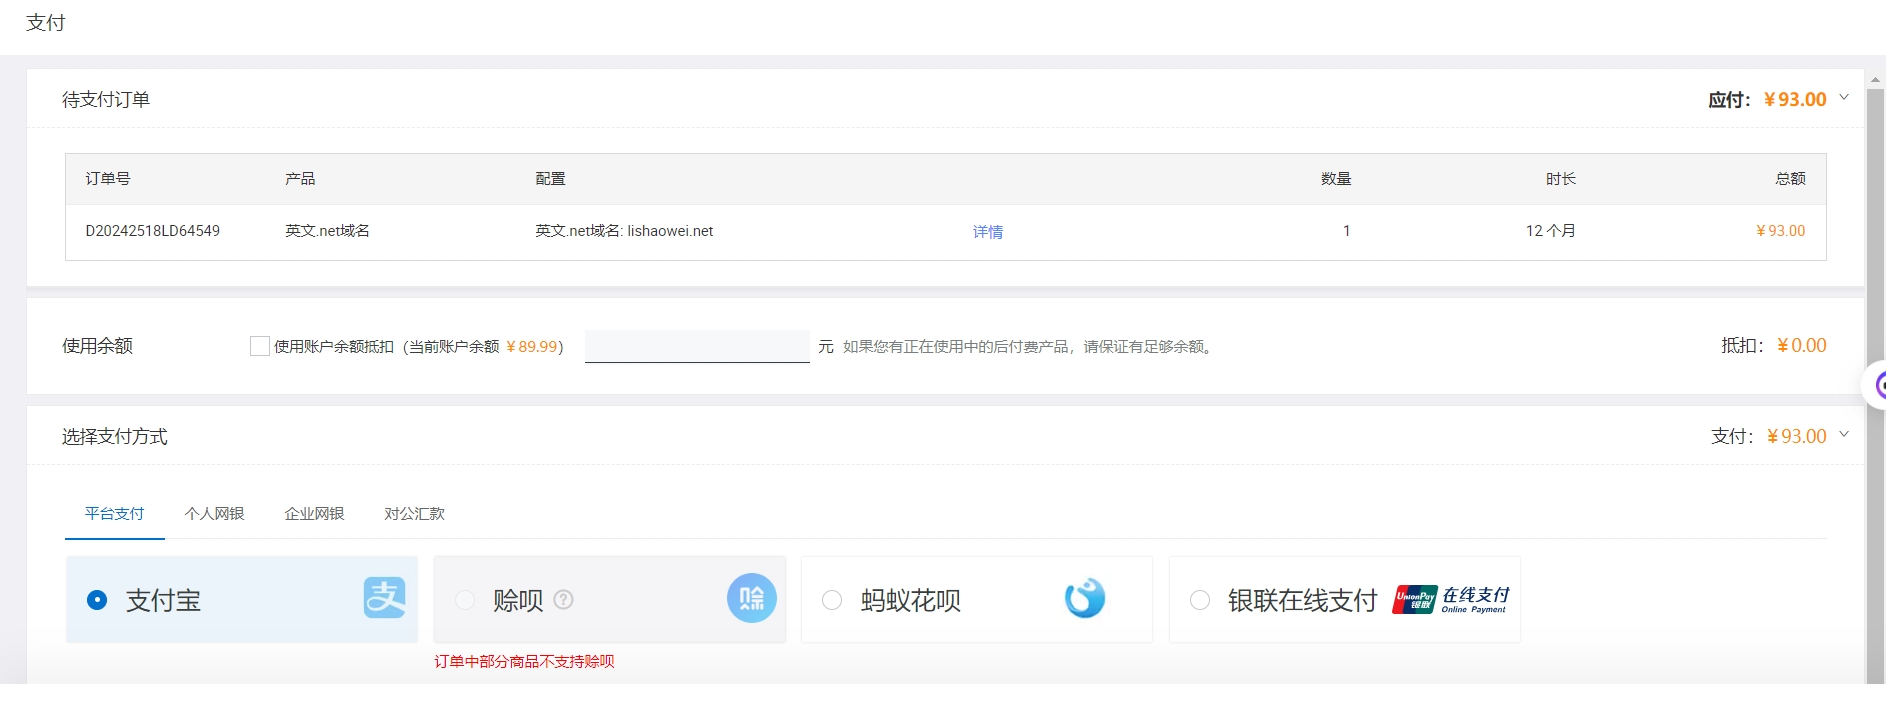The width and height of the screenshot is (1886, 714).
Task: Click the help question mark beside 赊呗
Action: coord(564,599)
